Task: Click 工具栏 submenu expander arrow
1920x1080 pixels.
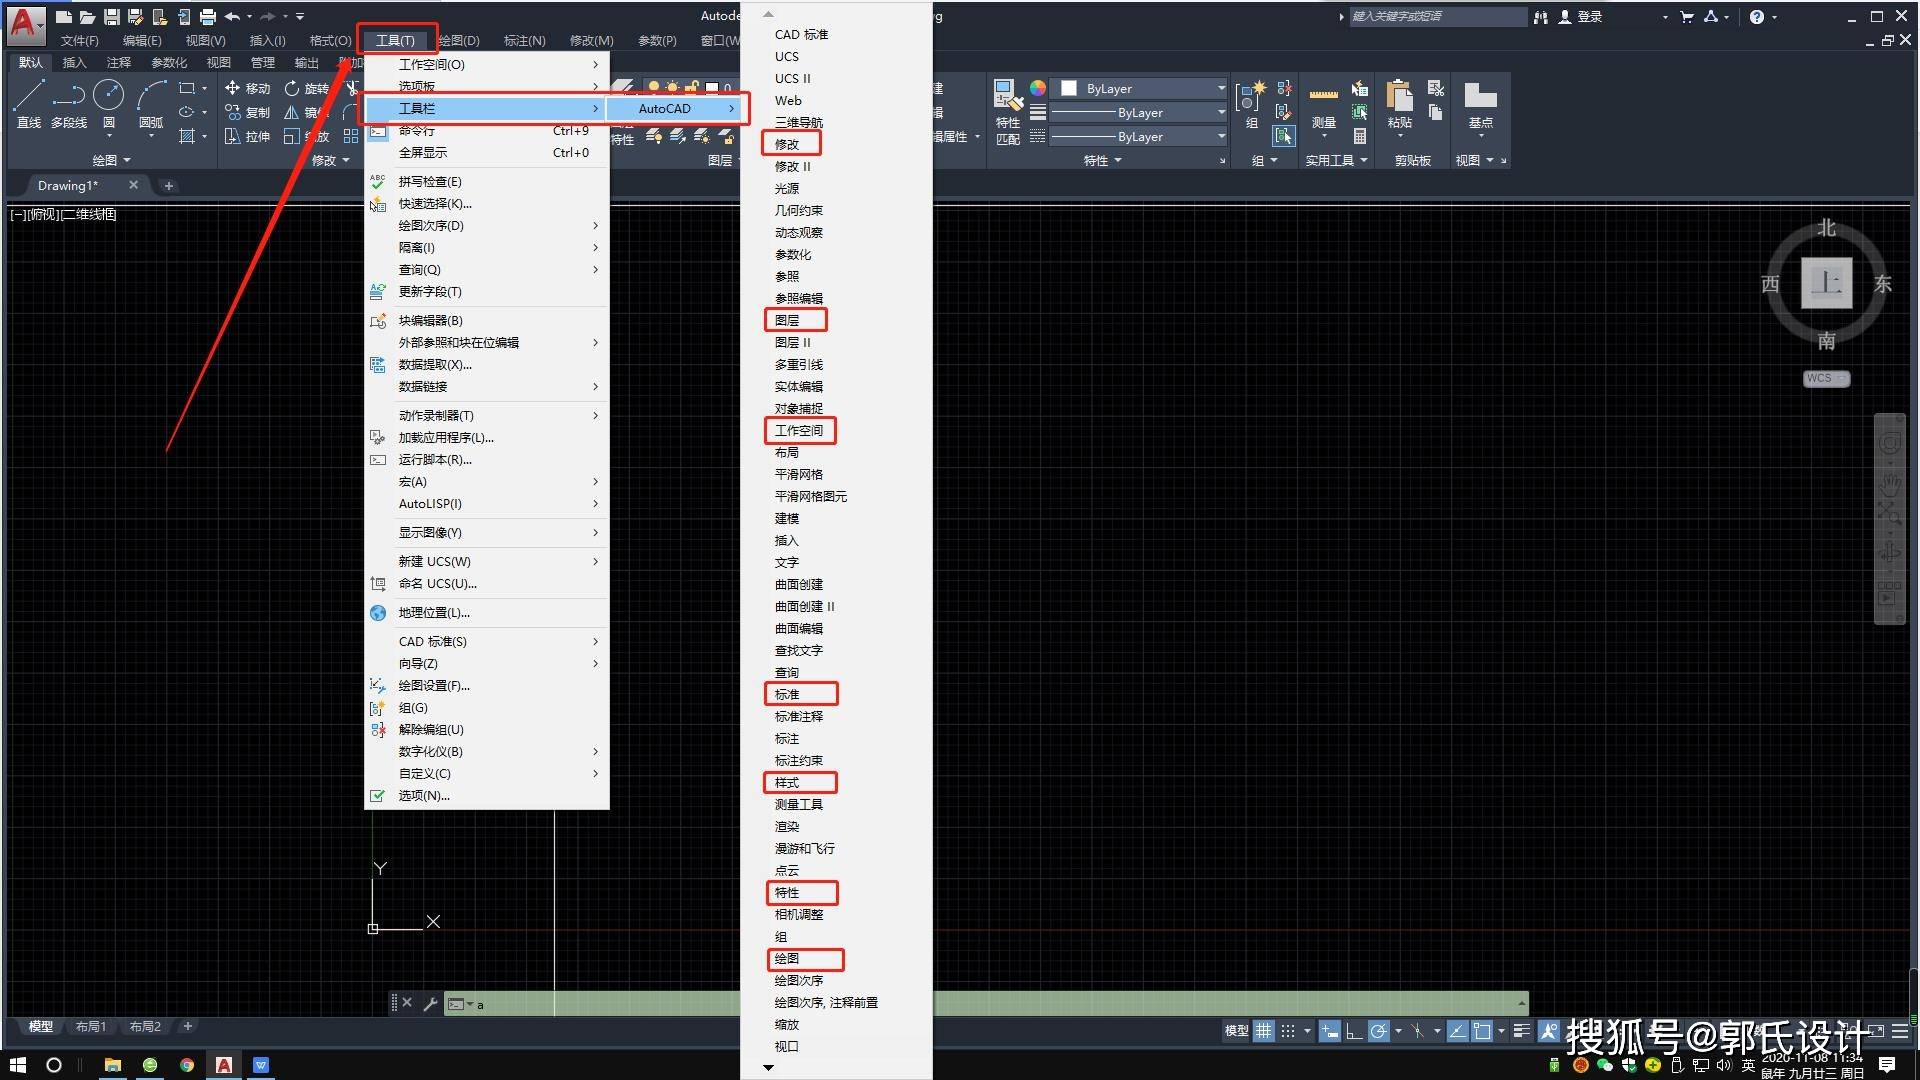Action: pos(596,108)
